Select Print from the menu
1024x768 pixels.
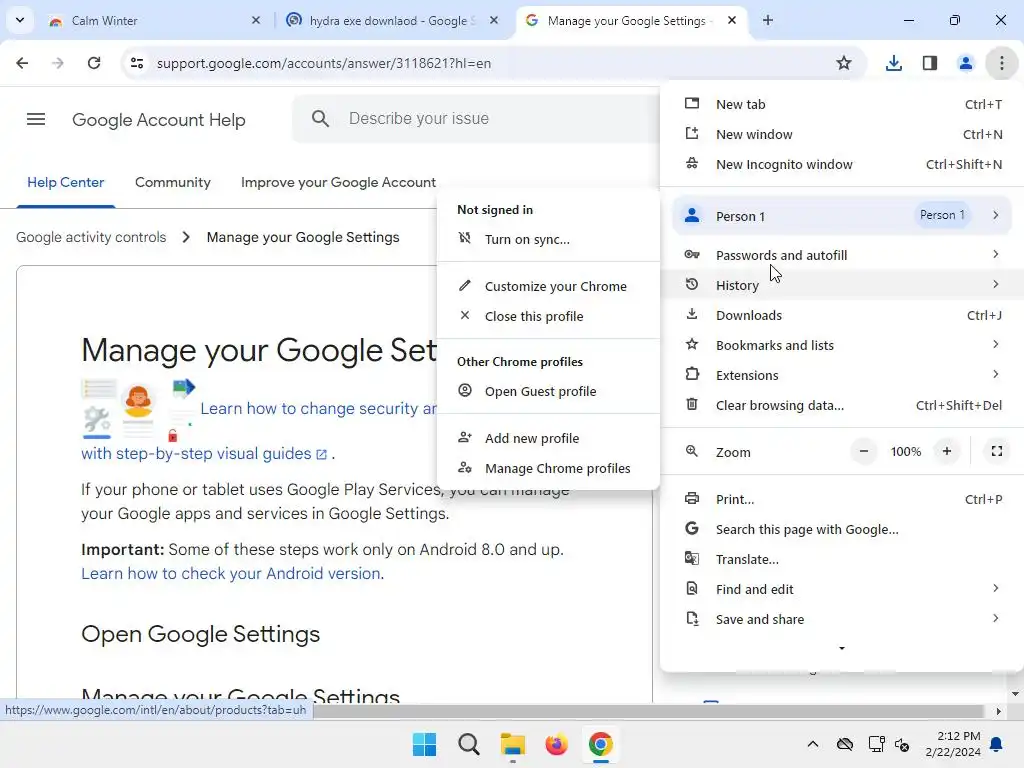(842, 499)
